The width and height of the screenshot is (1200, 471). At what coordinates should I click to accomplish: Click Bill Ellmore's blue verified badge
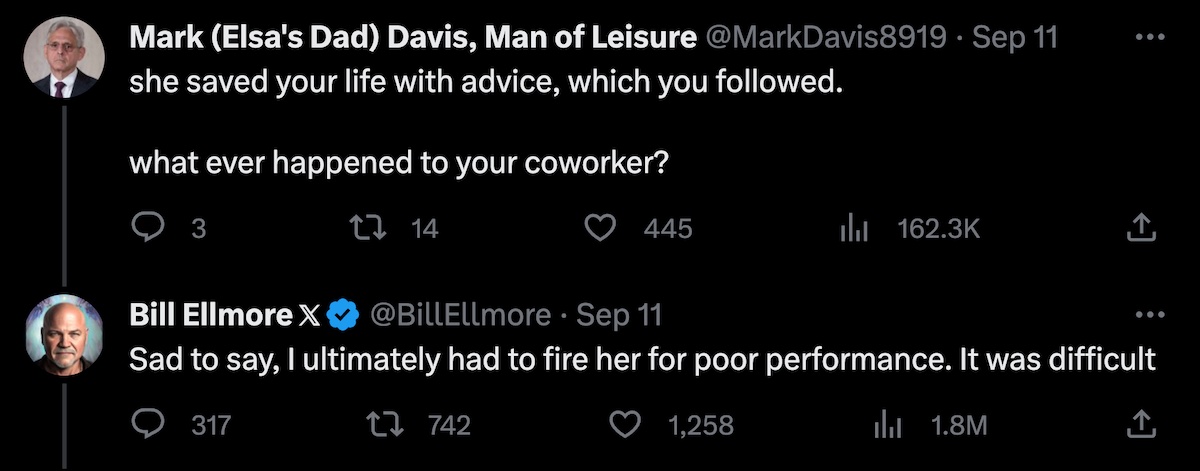click(x=345, y=315)
